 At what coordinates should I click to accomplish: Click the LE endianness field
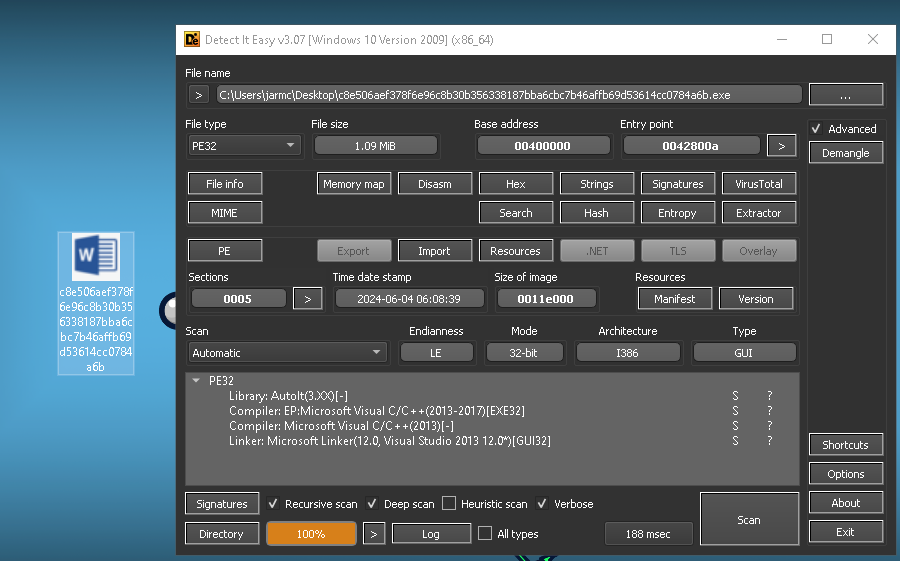pos(436,353)
